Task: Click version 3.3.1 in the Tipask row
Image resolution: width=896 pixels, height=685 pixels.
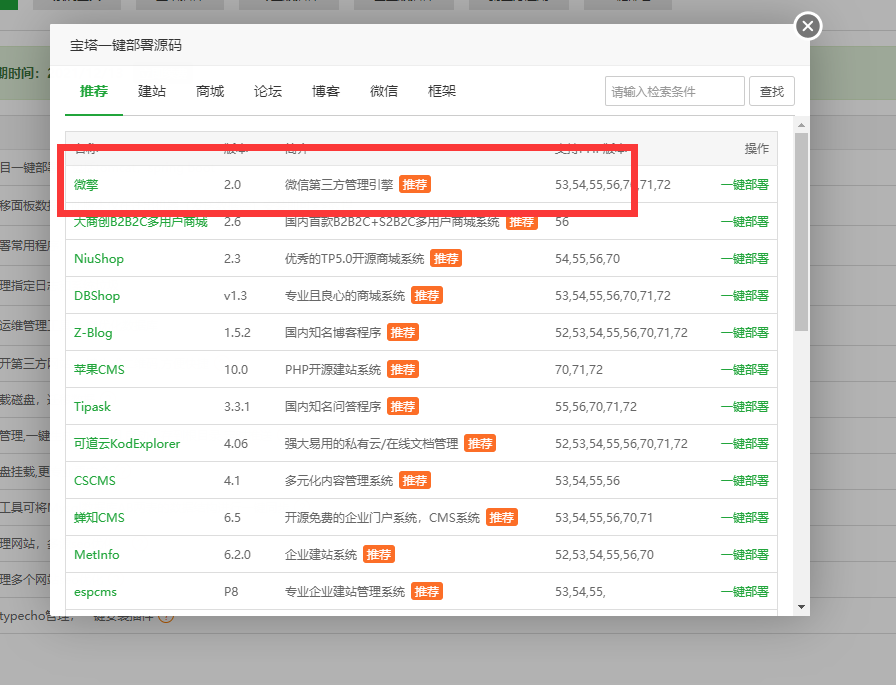Action: (237, 407)
